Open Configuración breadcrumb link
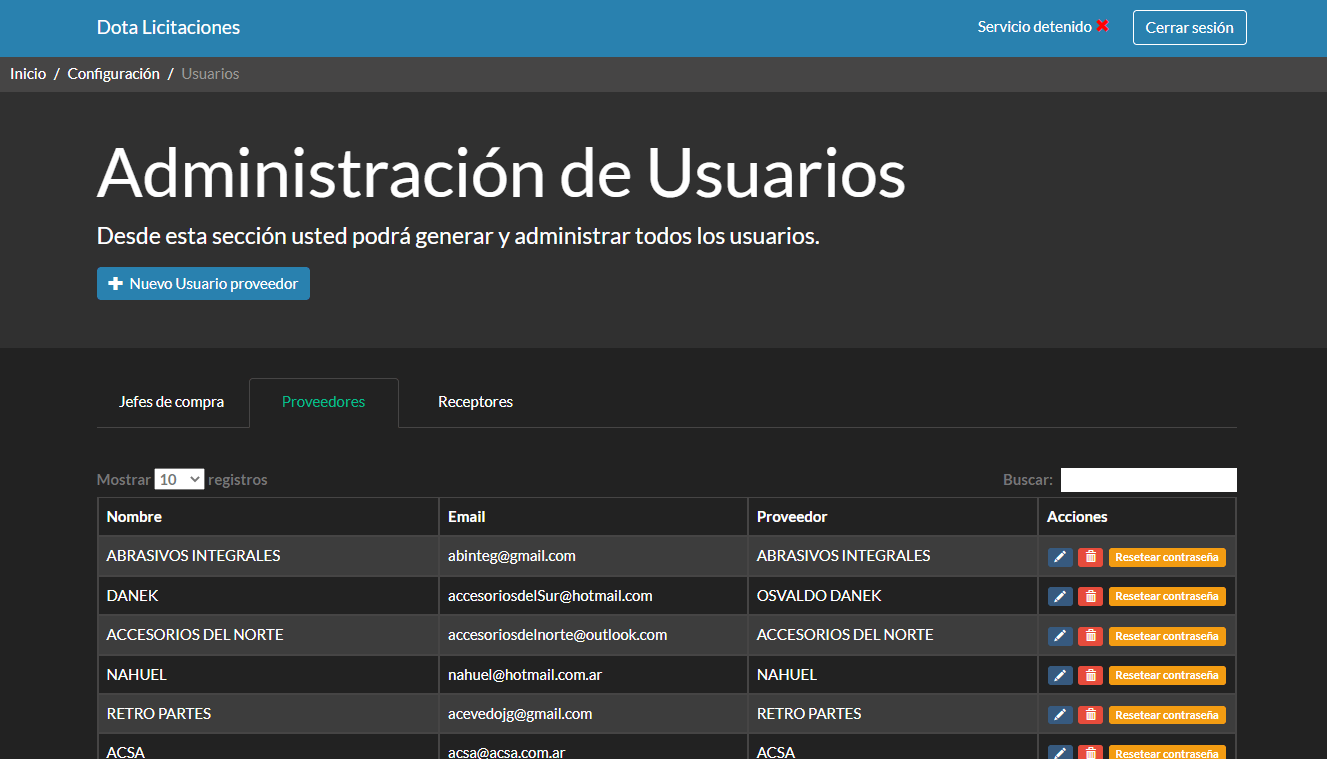The width and height of the screenshot is (1327, 759). tap(113, 74)
